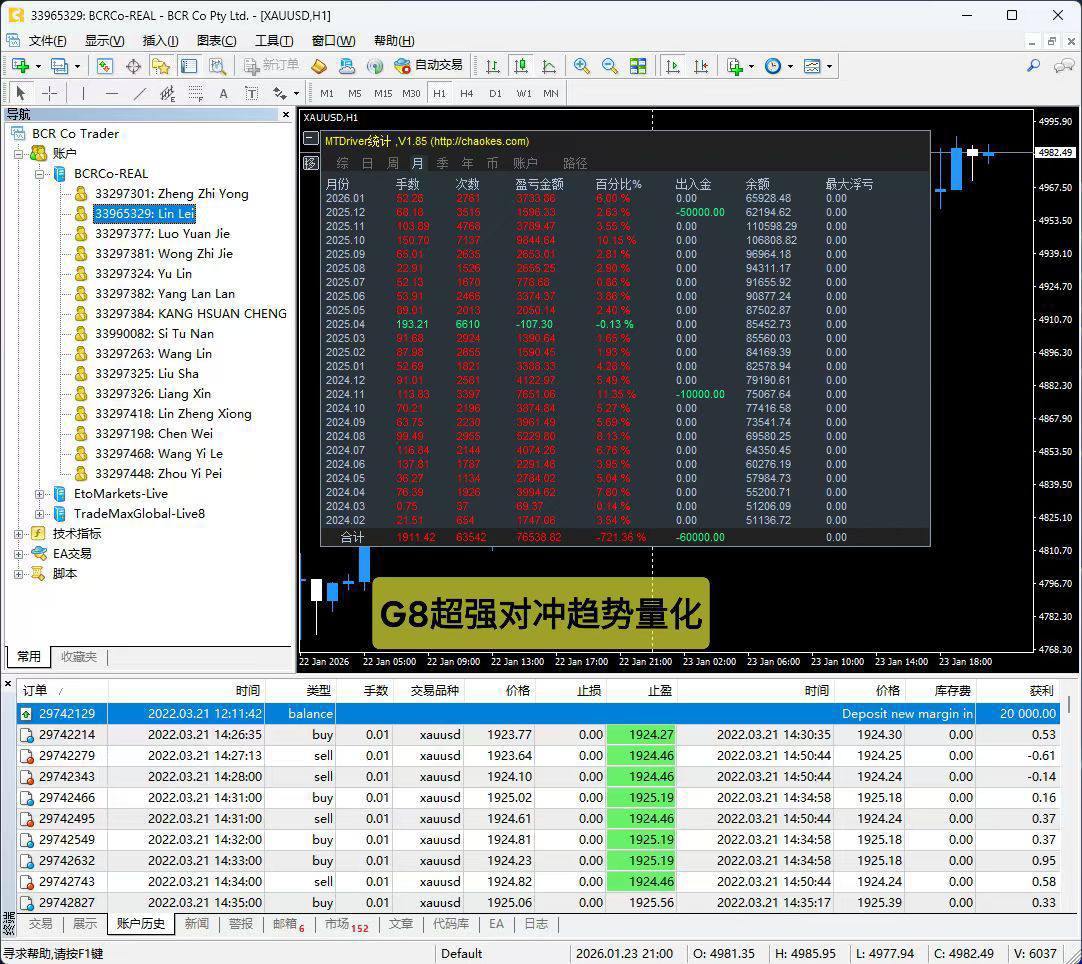Select the cursor arrow tool
Image resolution: width=1082 pixels, height=964 pixels.
pyautogui.click(x=21, y=93)
